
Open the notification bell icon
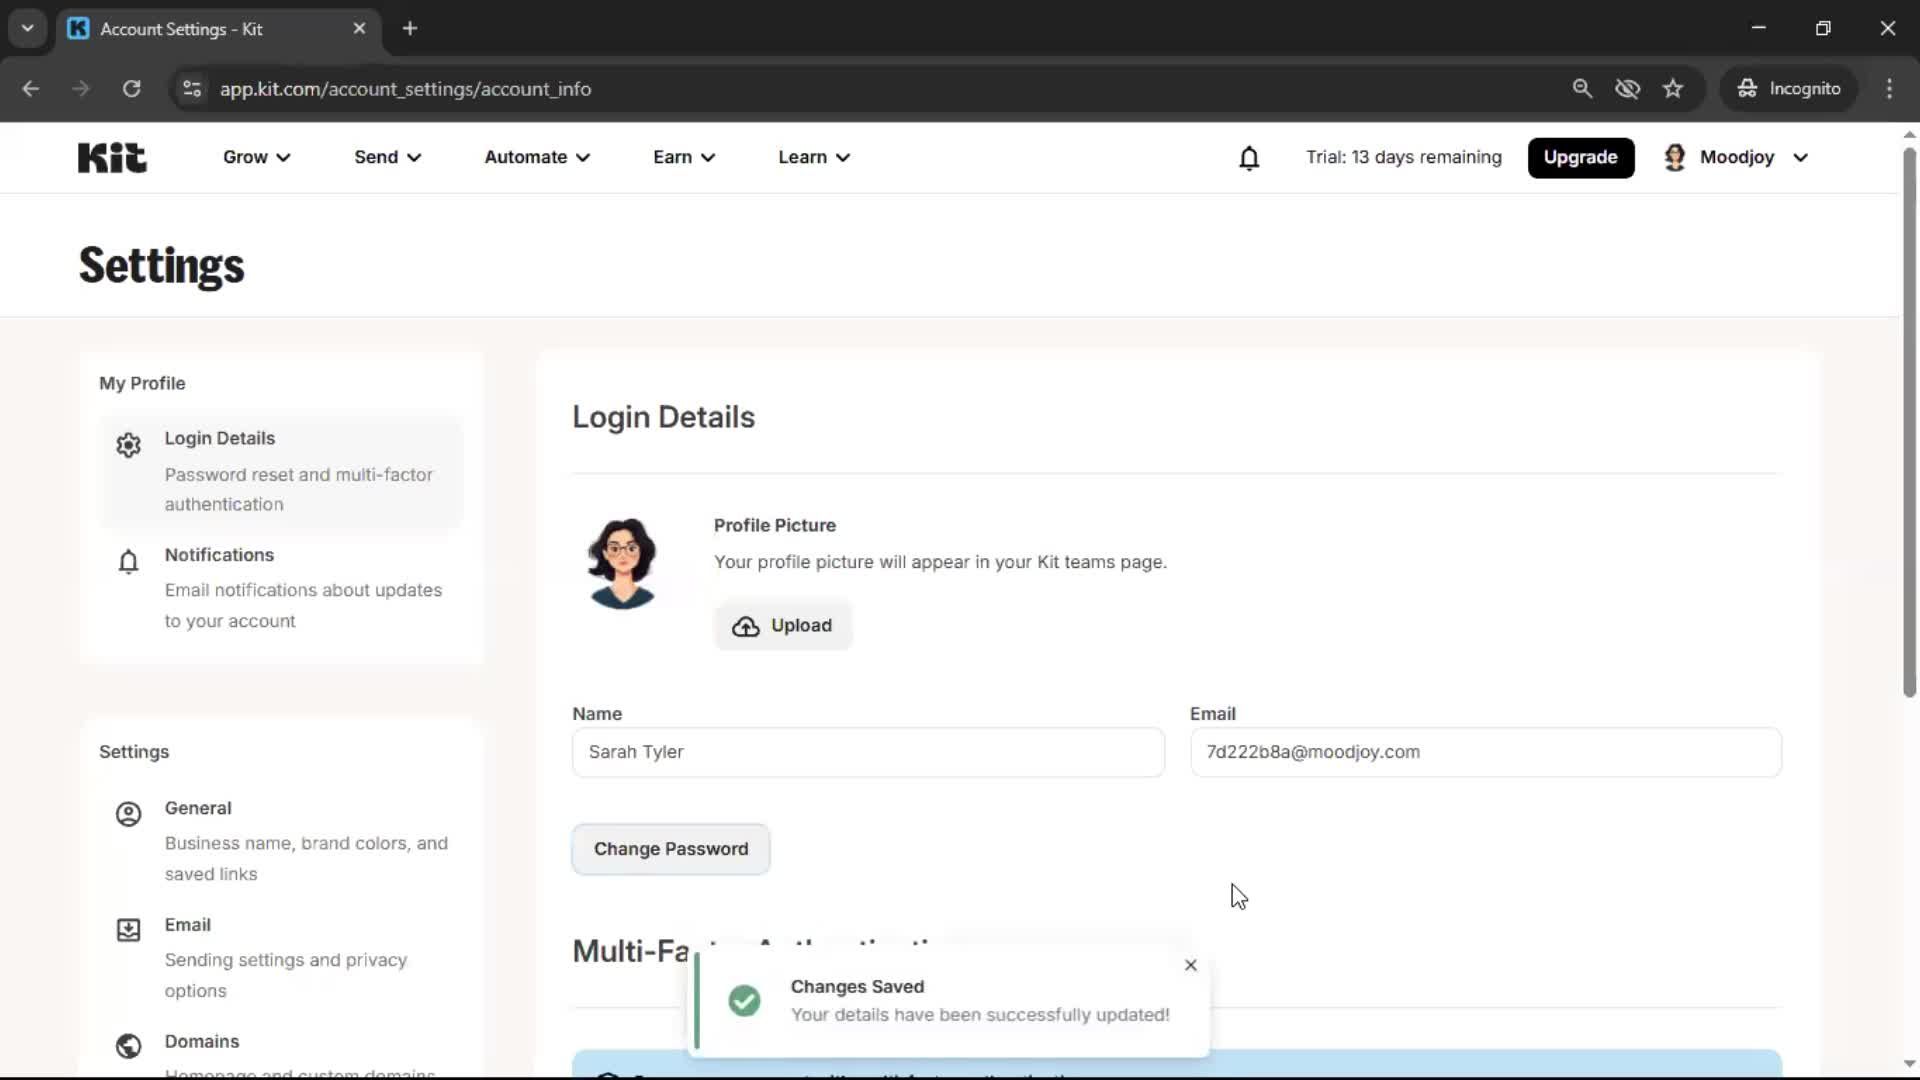[x=1249, y=157]
